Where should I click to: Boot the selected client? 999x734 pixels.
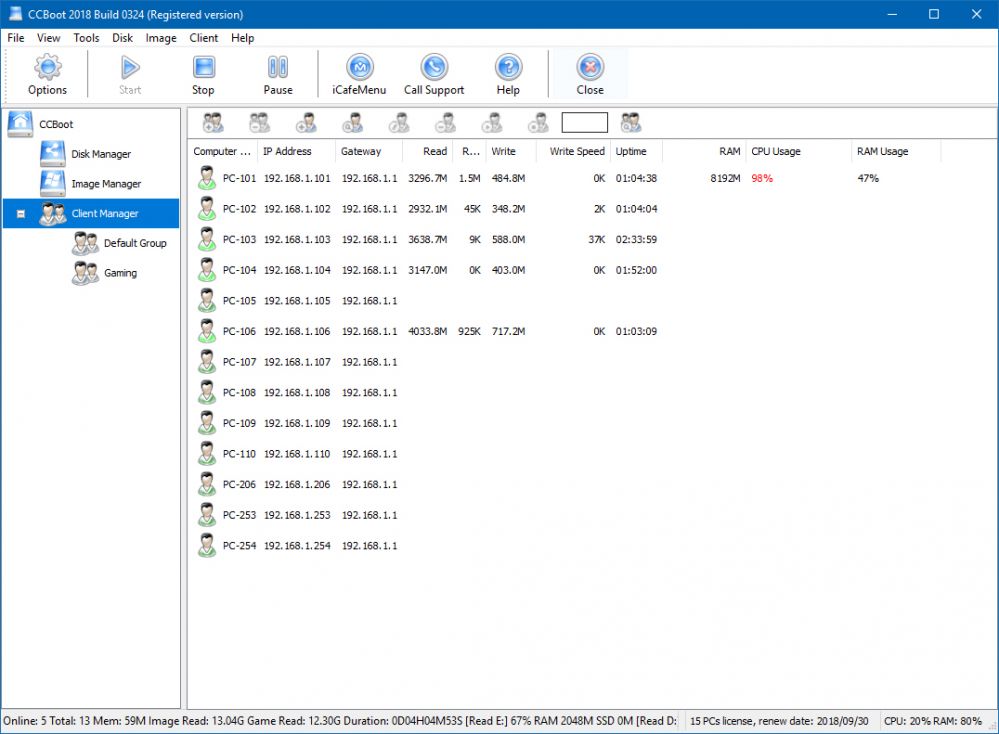point(491,121)
